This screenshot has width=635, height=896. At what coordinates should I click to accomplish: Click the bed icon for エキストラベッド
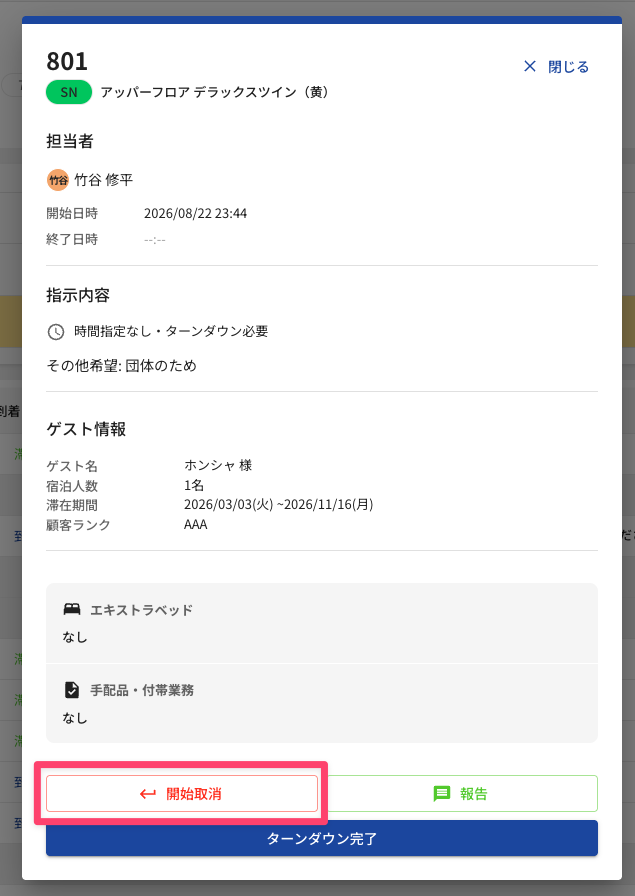72,609
